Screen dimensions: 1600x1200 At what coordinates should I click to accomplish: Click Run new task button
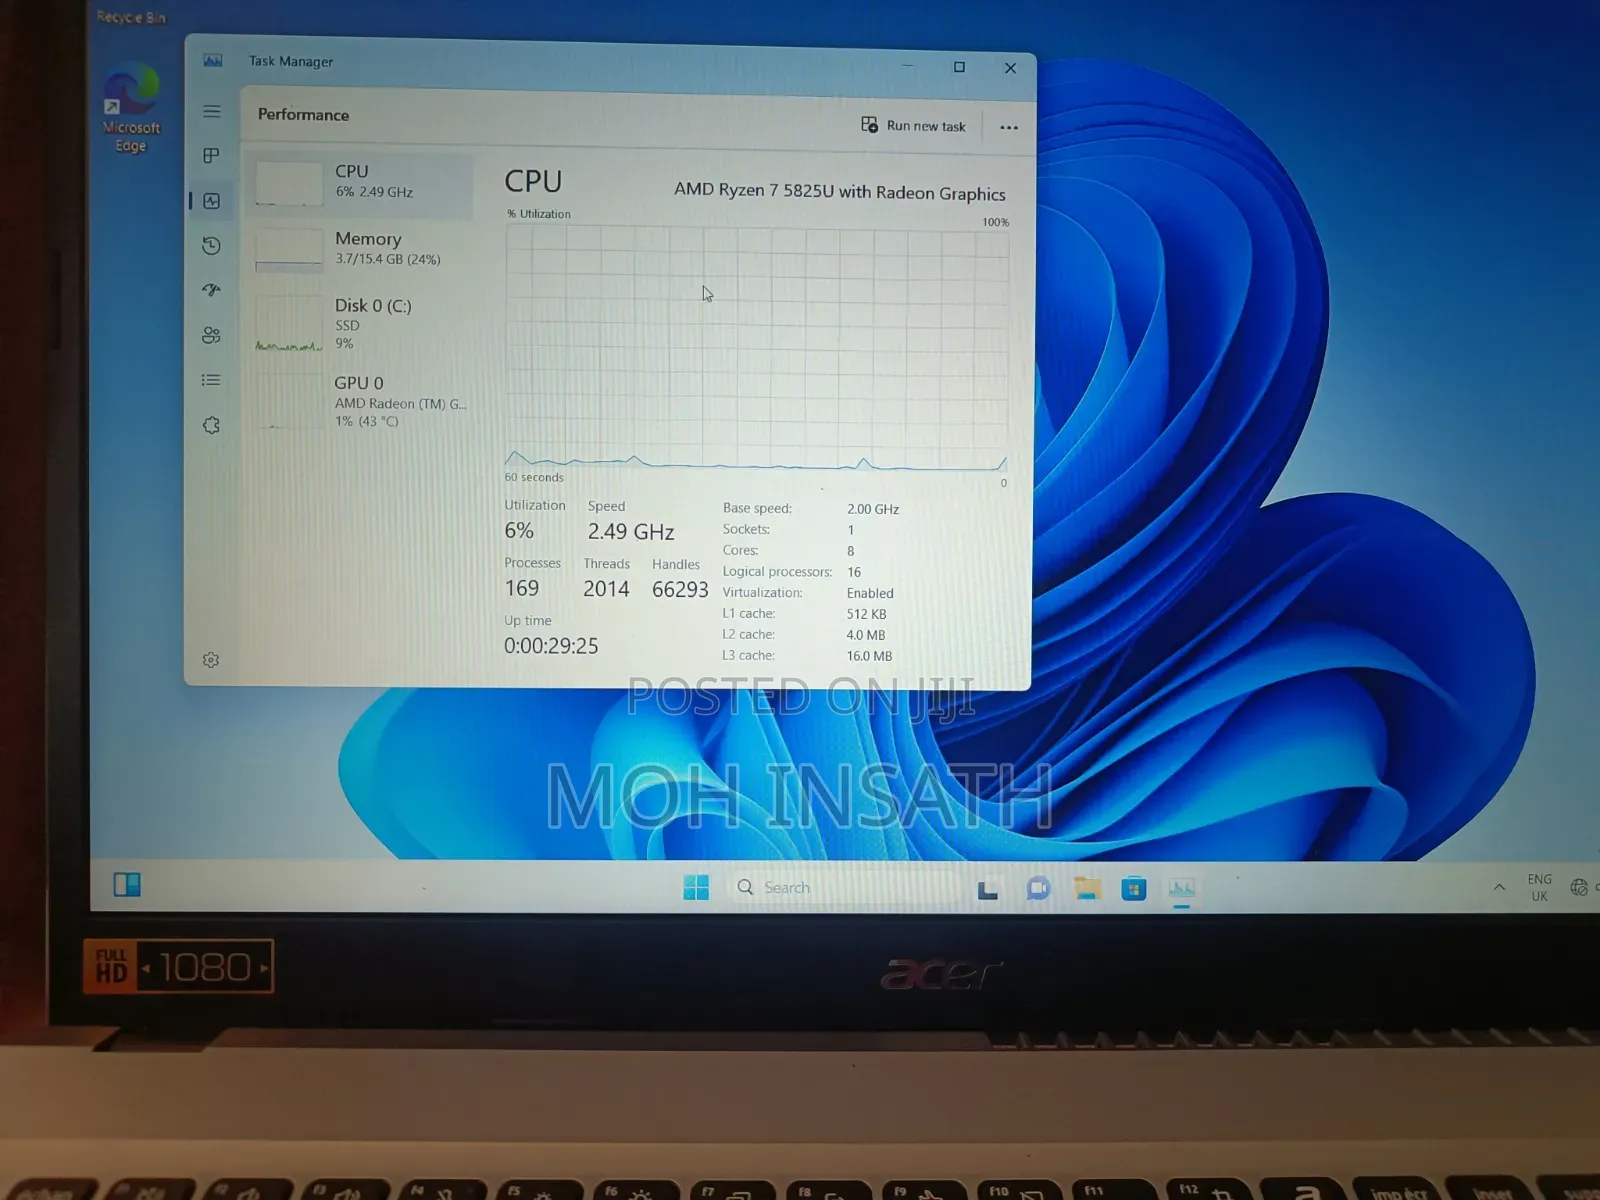coord(913,125)
